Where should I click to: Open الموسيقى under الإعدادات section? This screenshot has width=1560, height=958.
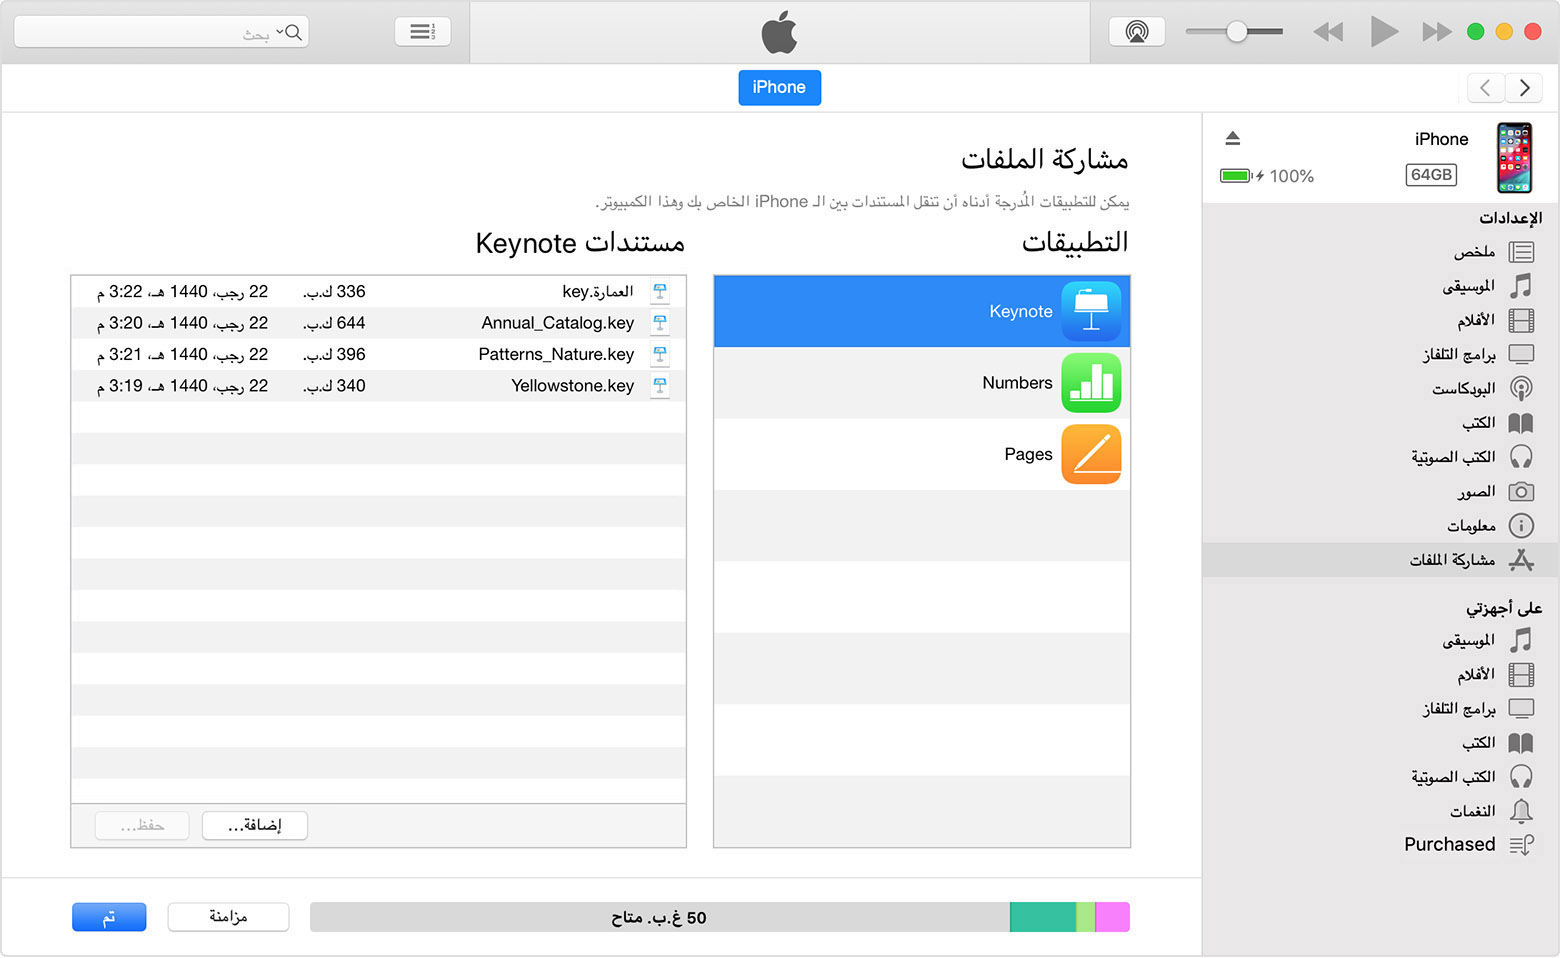point(1380,286)
